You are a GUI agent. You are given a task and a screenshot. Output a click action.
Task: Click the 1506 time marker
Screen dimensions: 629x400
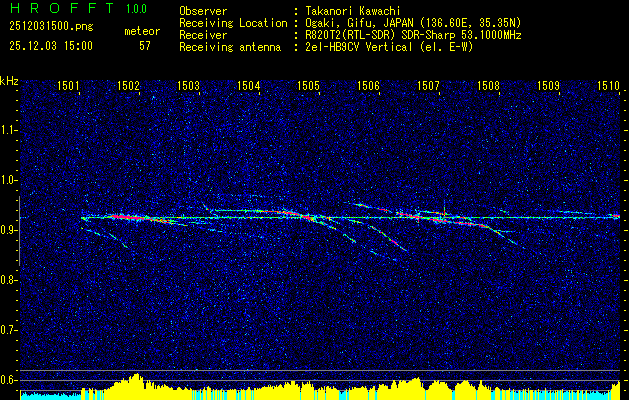click(x=368, y=85)
